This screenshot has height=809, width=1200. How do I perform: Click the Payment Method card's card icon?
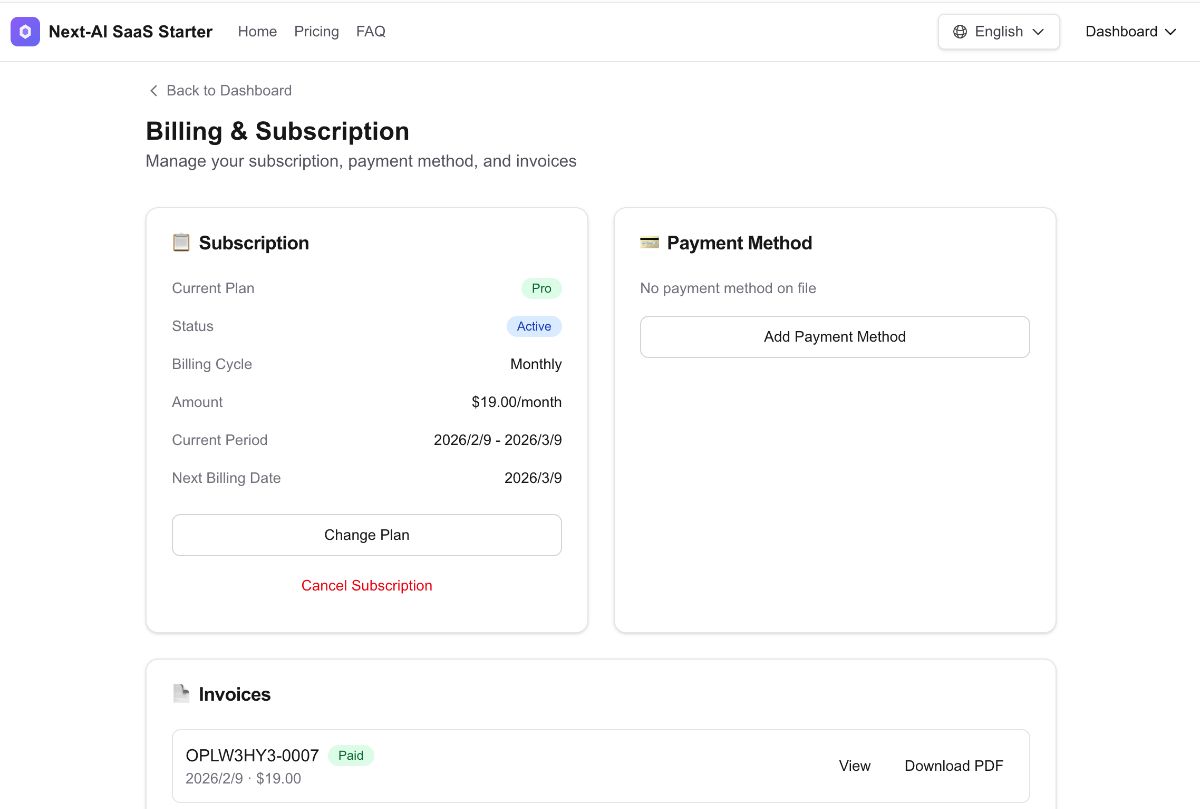(649, 241)
